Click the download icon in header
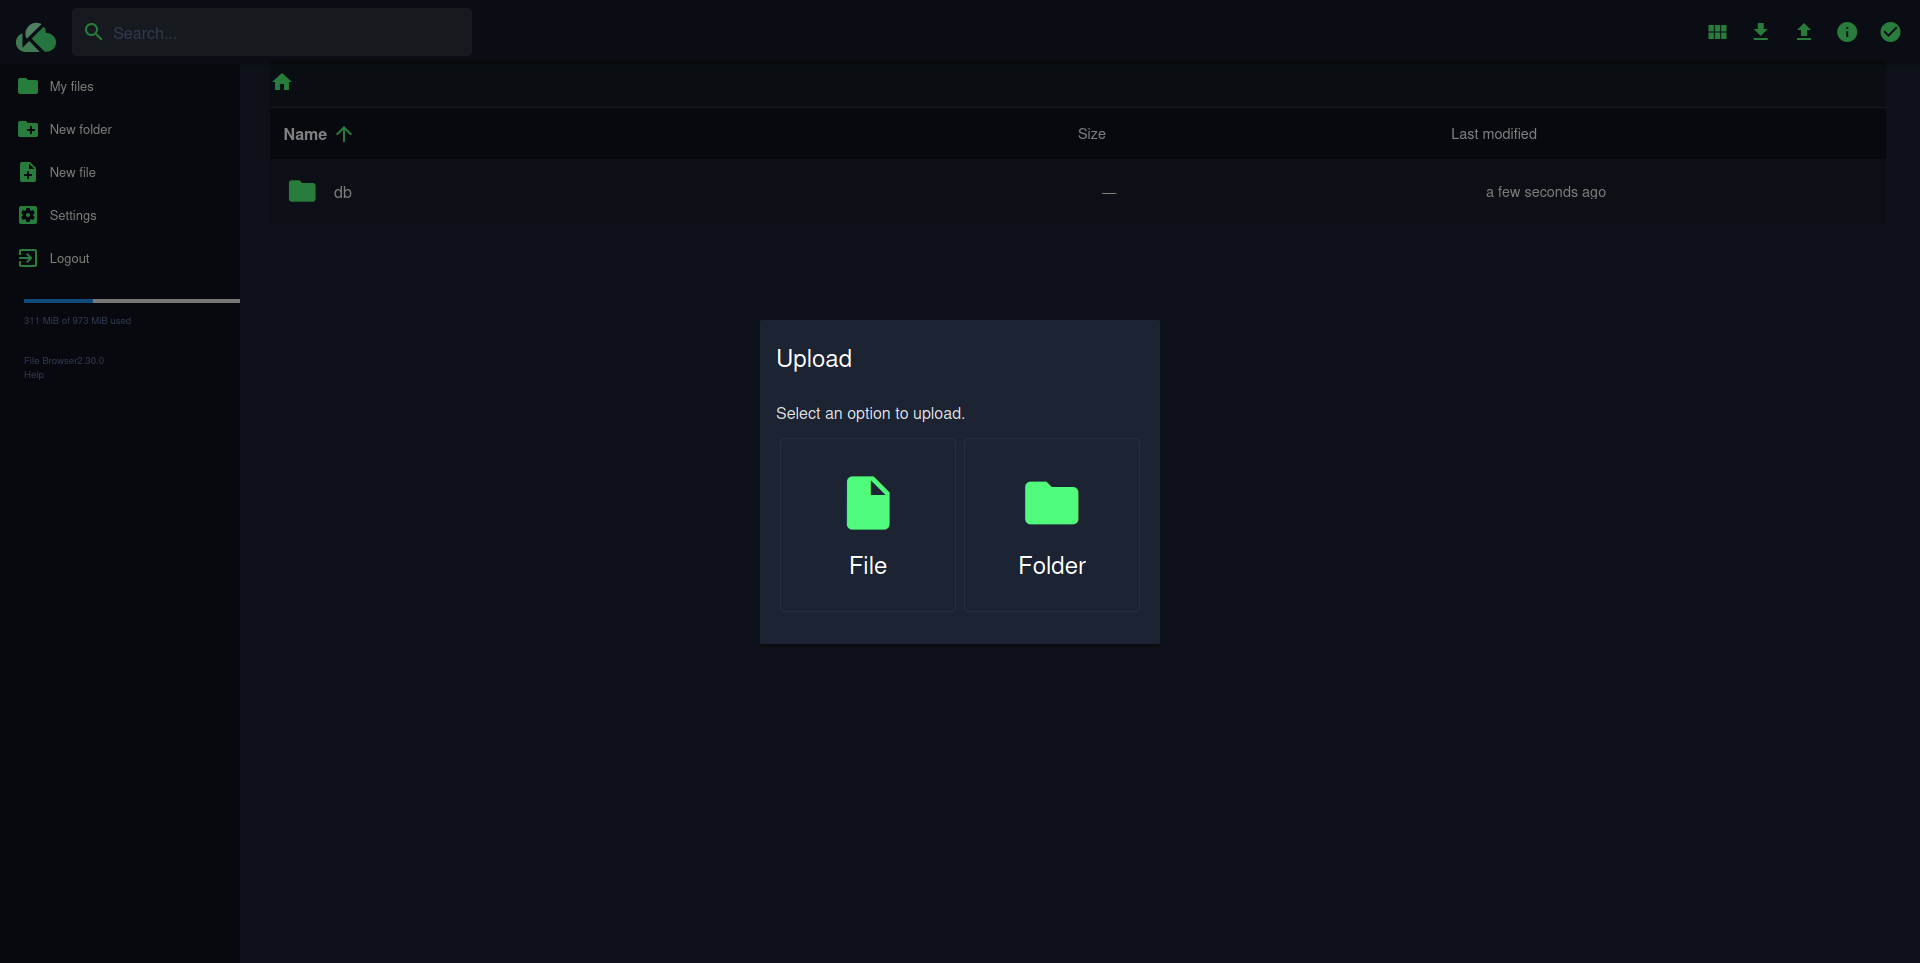 [x=1760, y=32]
